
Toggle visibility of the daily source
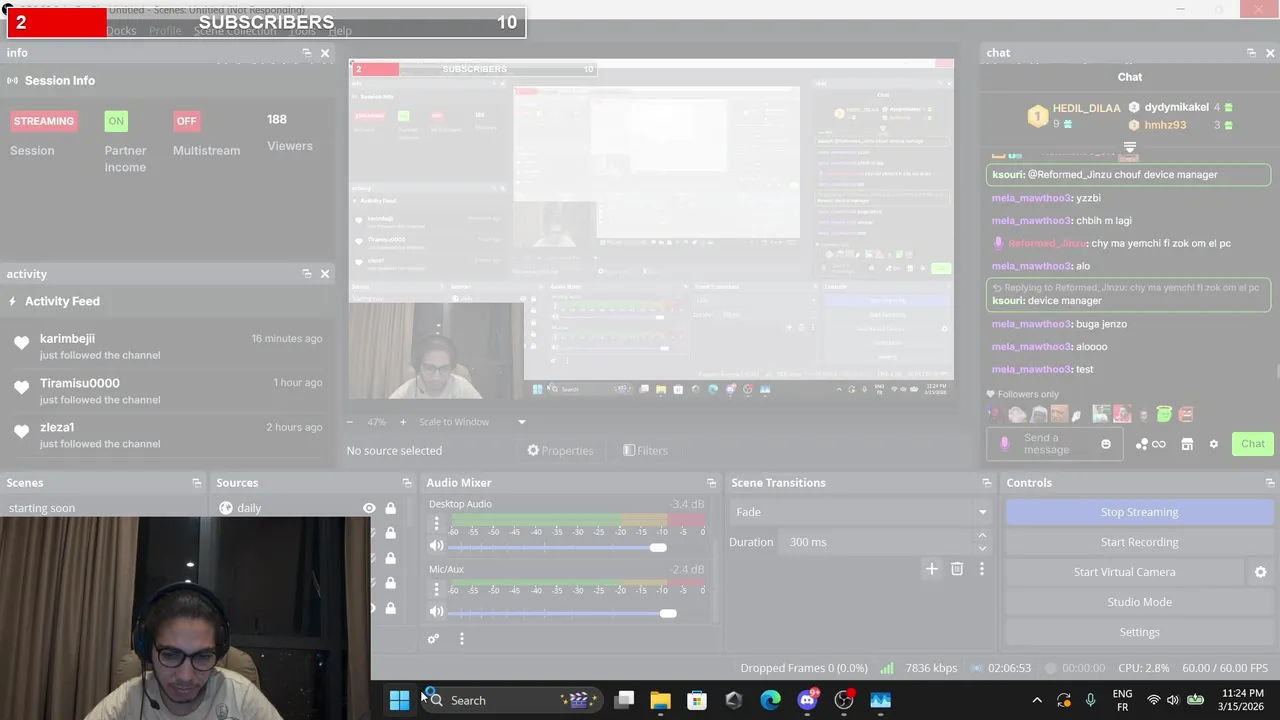369,508
